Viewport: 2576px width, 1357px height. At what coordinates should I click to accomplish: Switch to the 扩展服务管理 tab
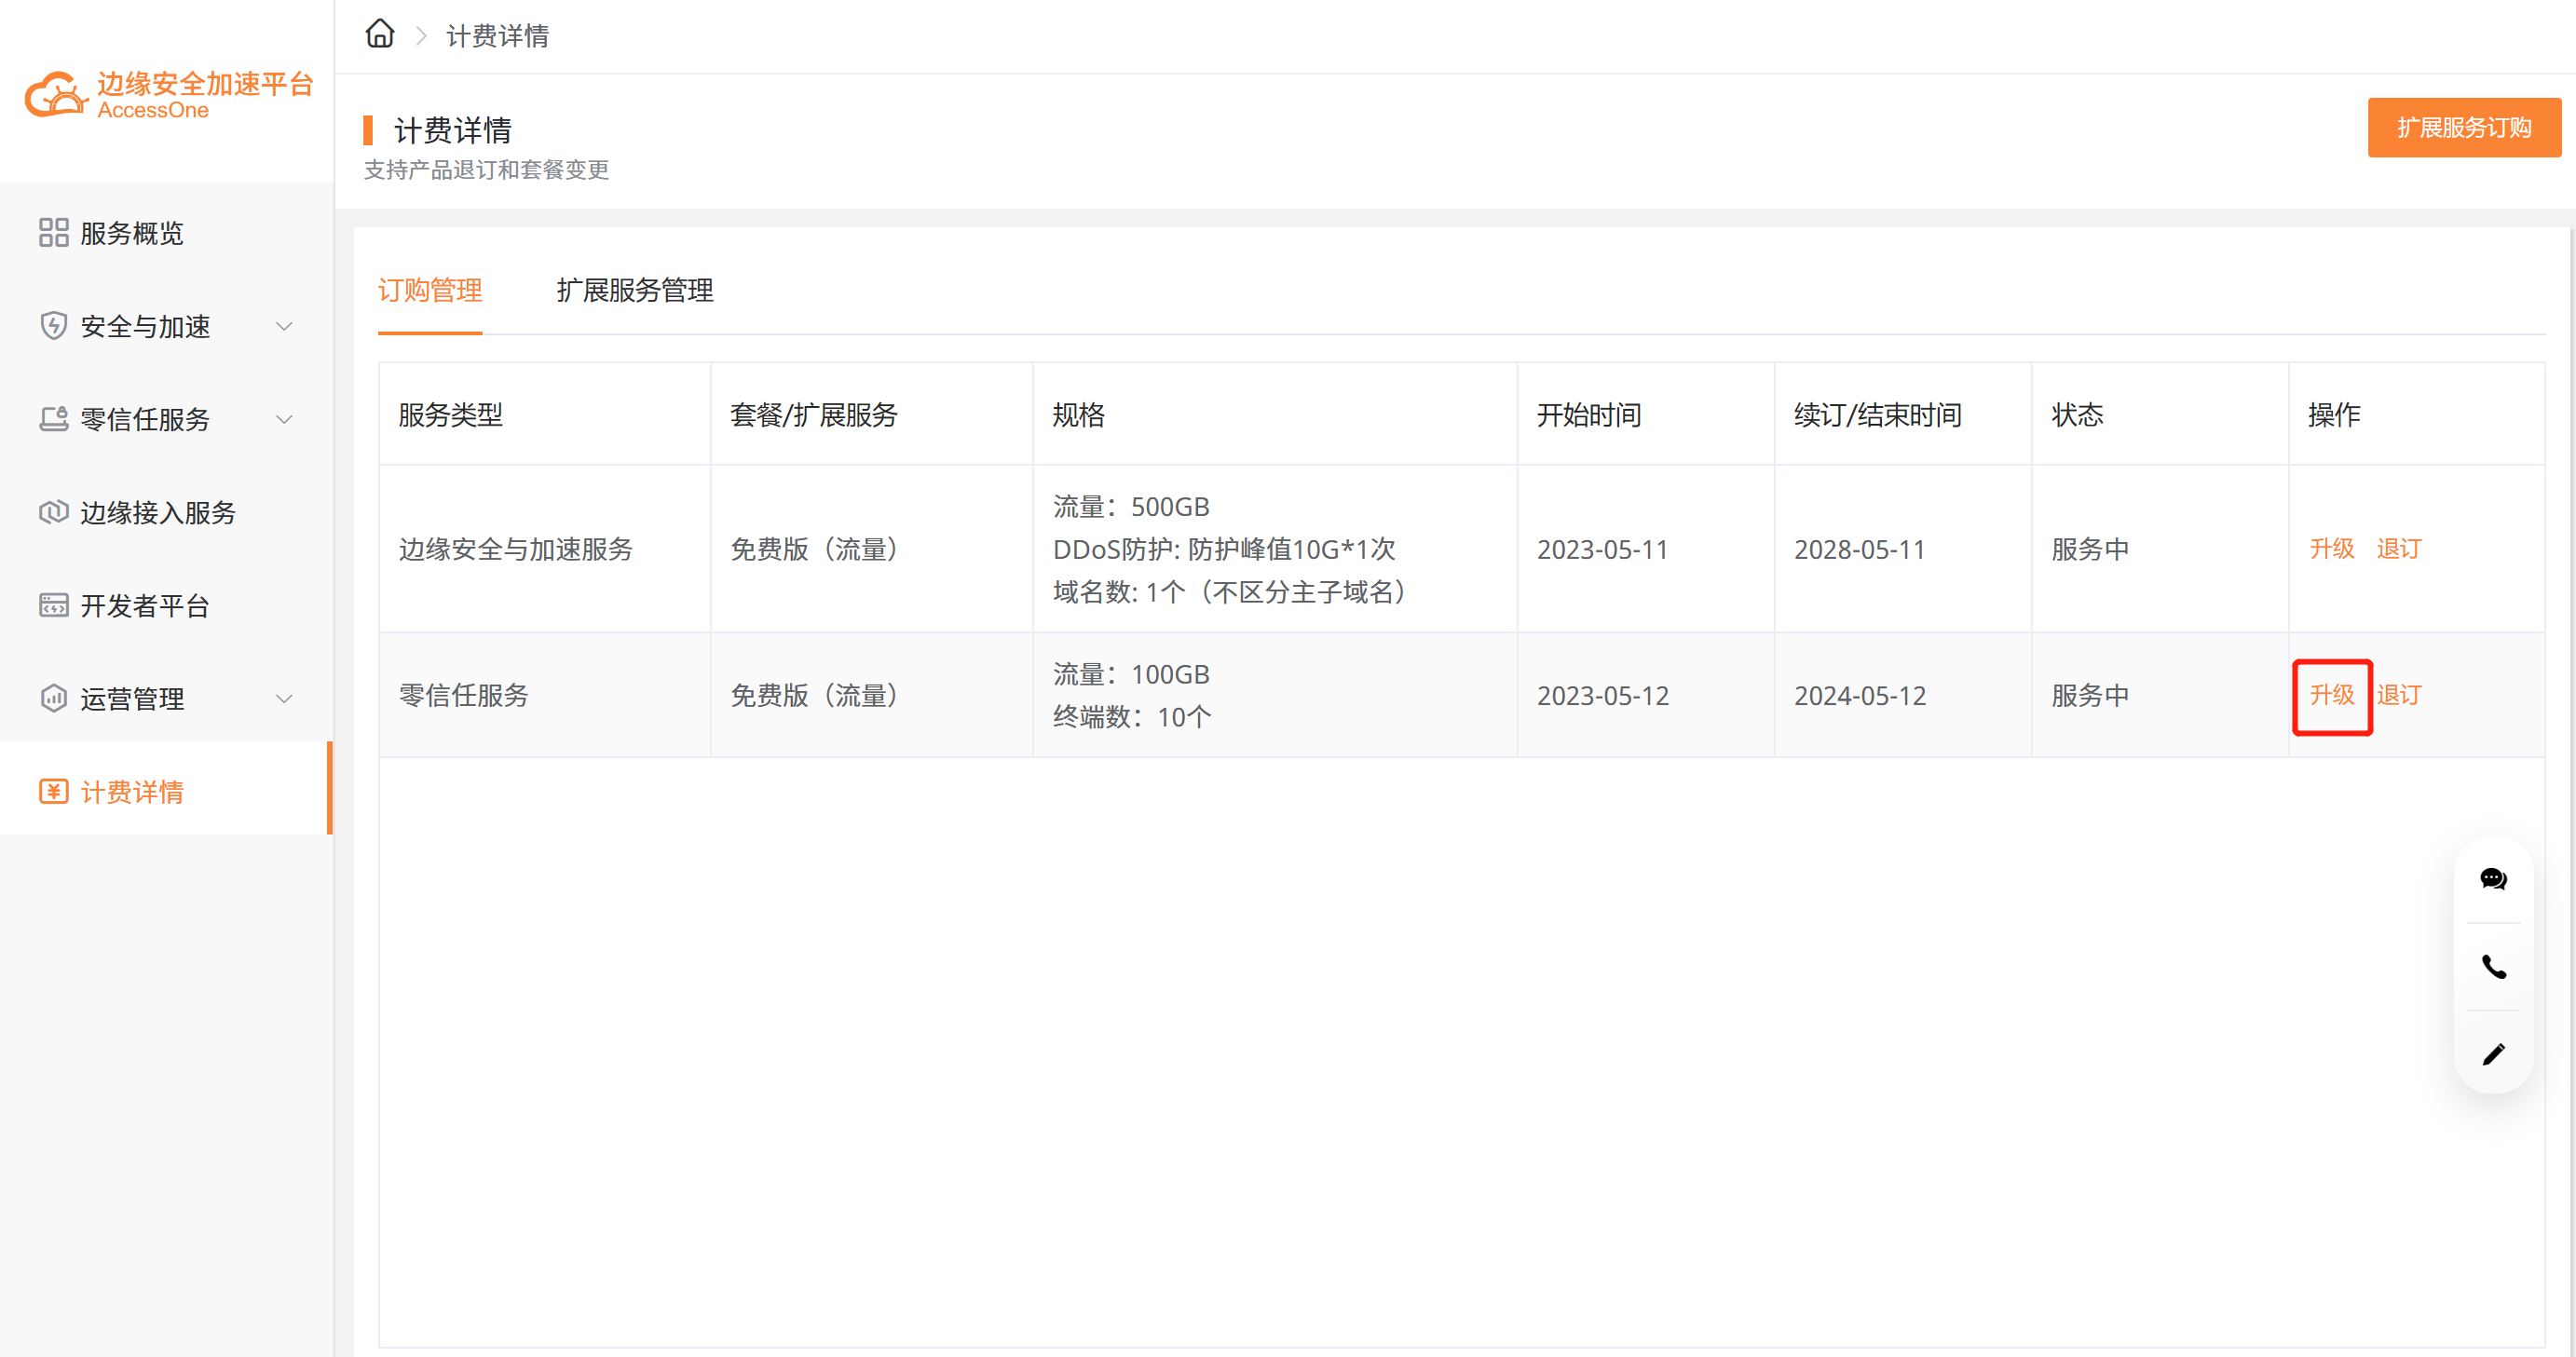click(635, 291)
